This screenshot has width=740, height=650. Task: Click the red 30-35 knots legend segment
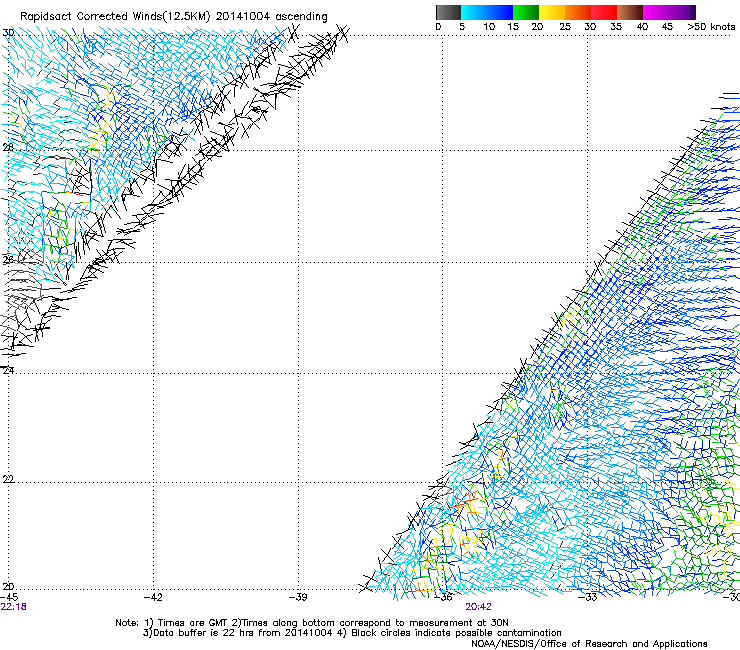(604, 12)
